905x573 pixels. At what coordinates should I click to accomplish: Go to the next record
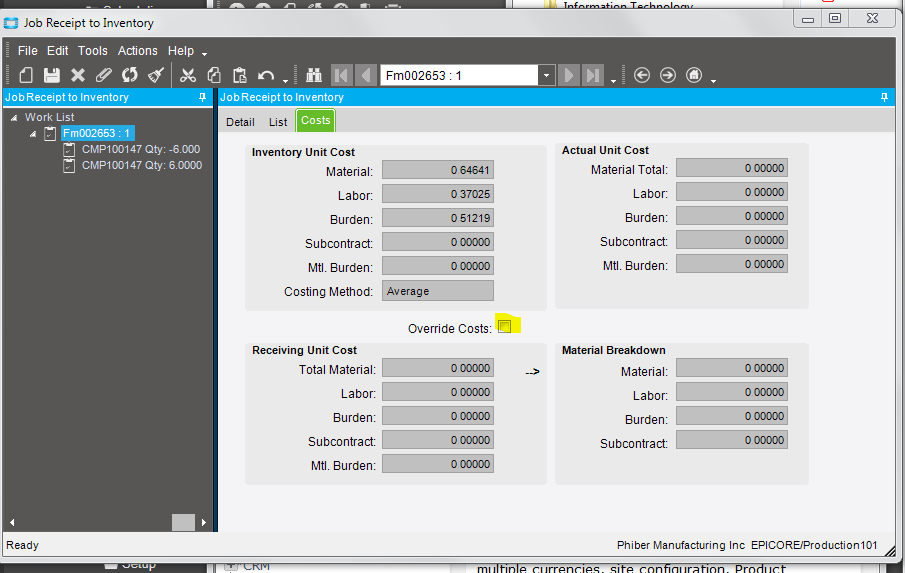coord(569,75)
